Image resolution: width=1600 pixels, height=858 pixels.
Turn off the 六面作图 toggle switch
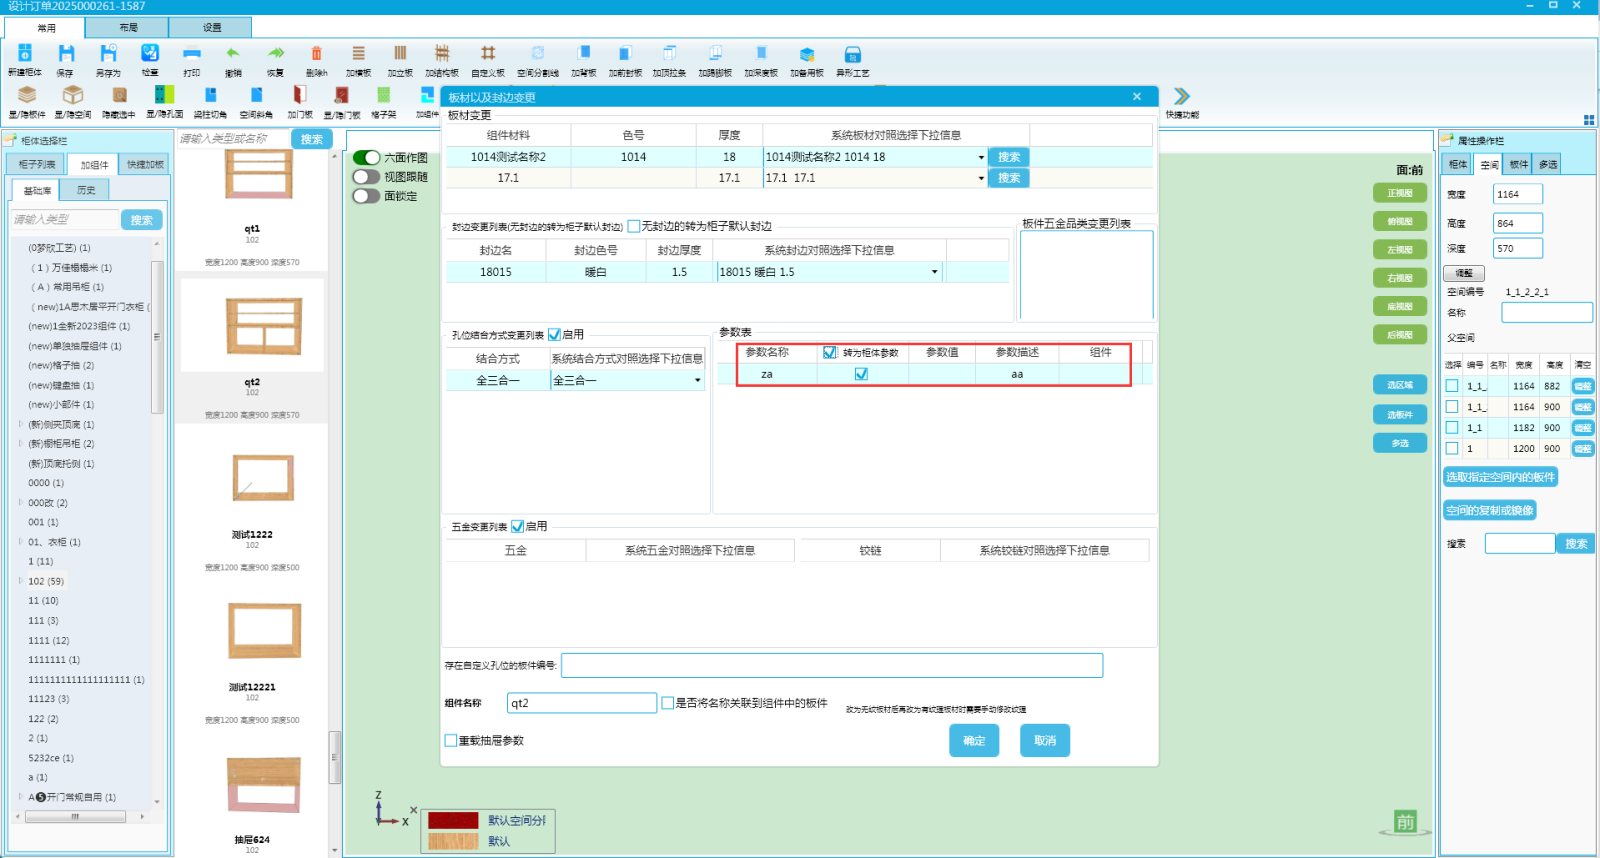point(367,157)
